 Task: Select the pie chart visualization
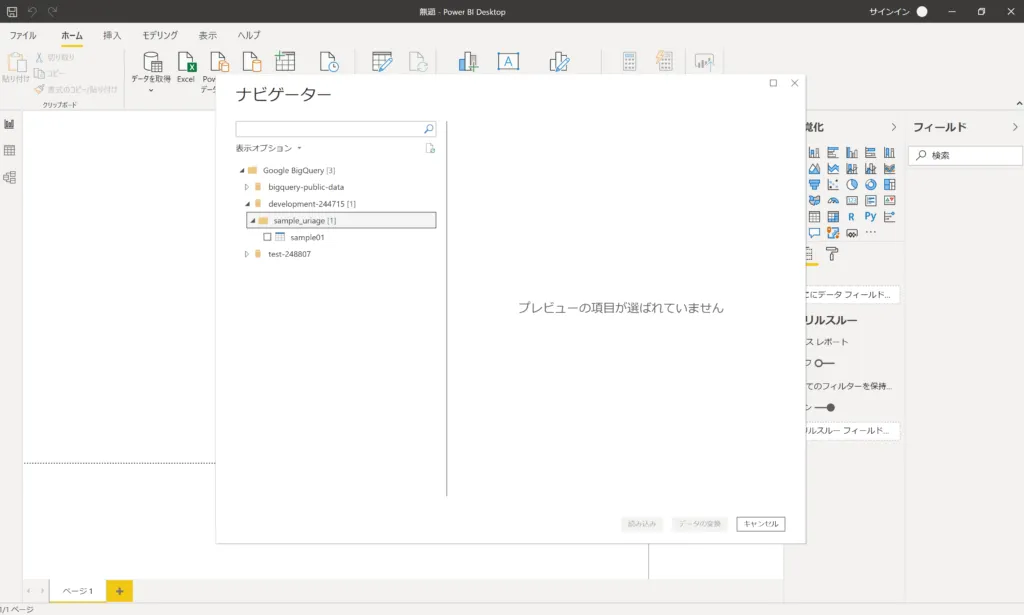tap(852, 185)
